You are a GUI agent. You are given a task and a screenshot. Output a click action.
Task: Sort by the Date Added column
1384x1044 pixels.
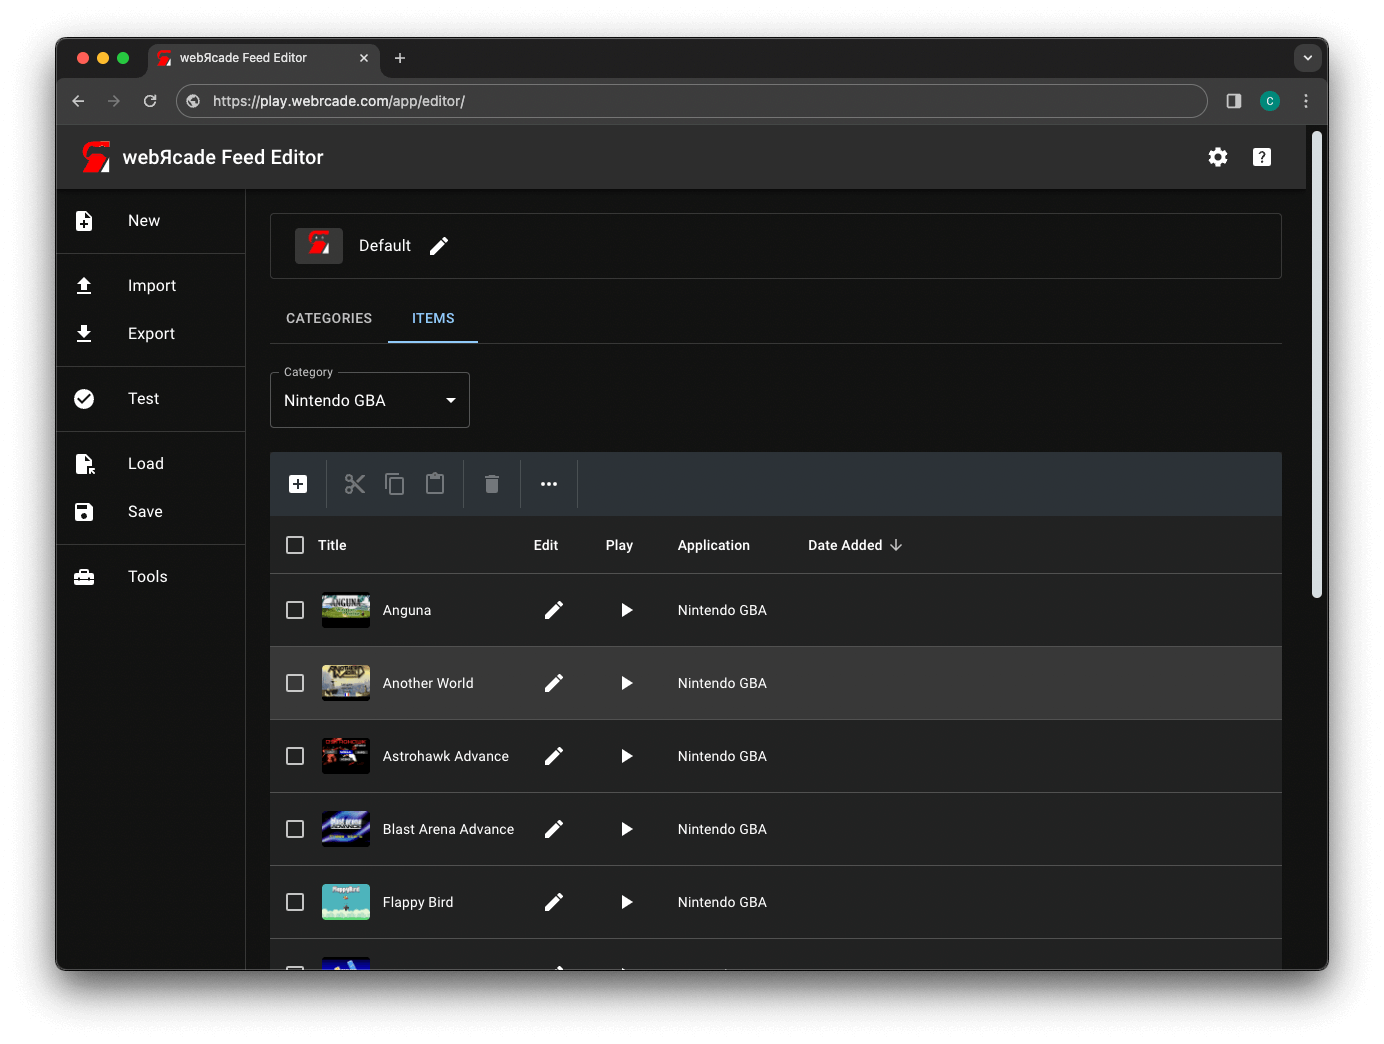tap(855, 545)
